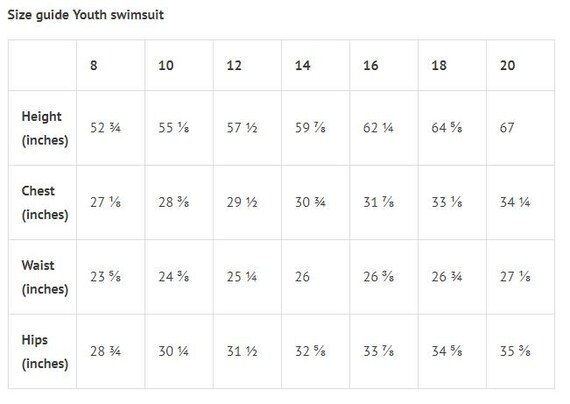Image resolution: width=570 pixels, height=404 pixels.
Task: Select the height cell showing 67
Action: (x=507, y=128)
